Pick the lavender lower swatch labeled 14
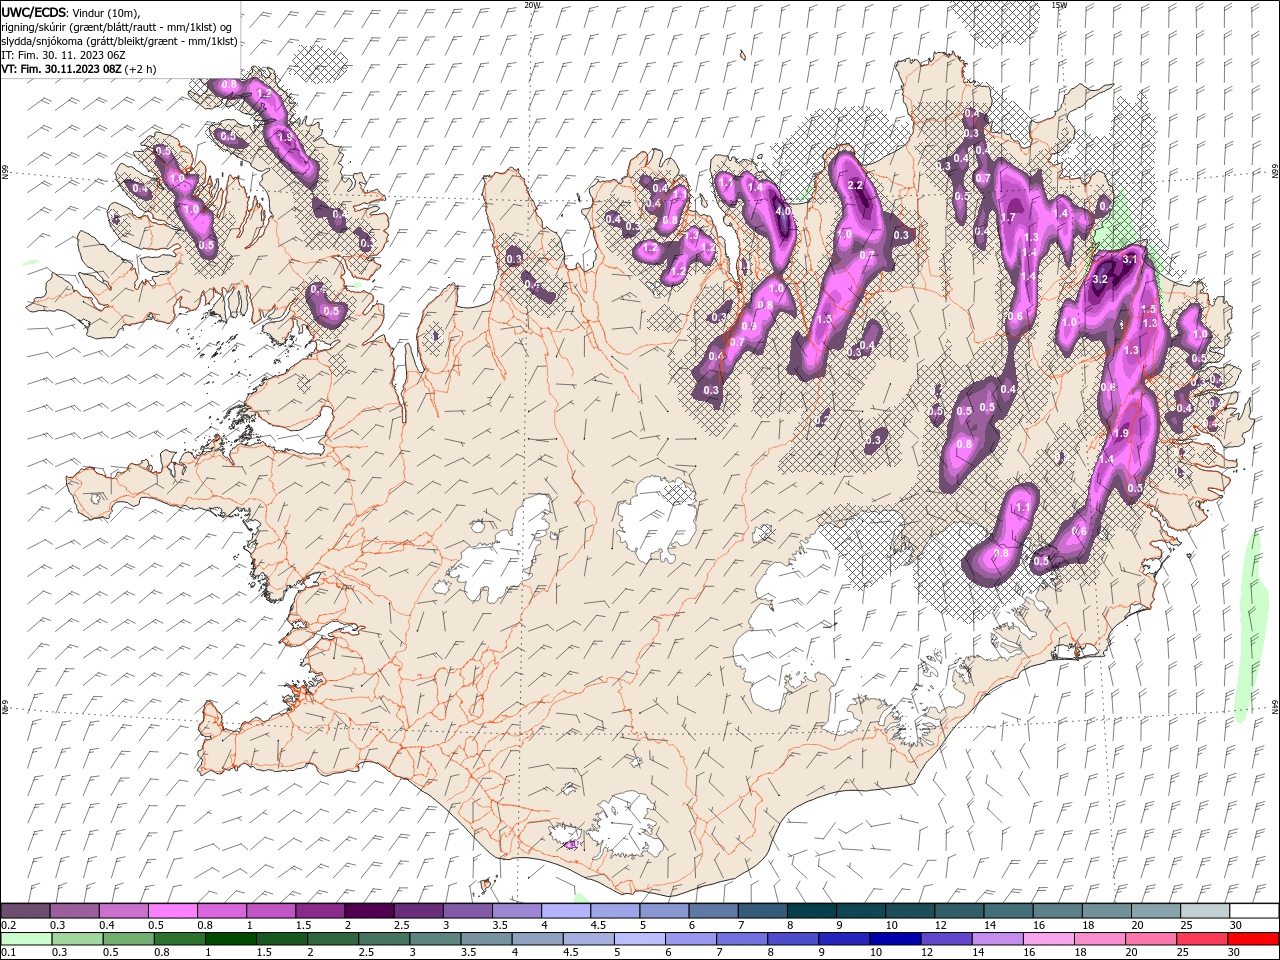The image size is (1280, 960). [x=997, y=939]
